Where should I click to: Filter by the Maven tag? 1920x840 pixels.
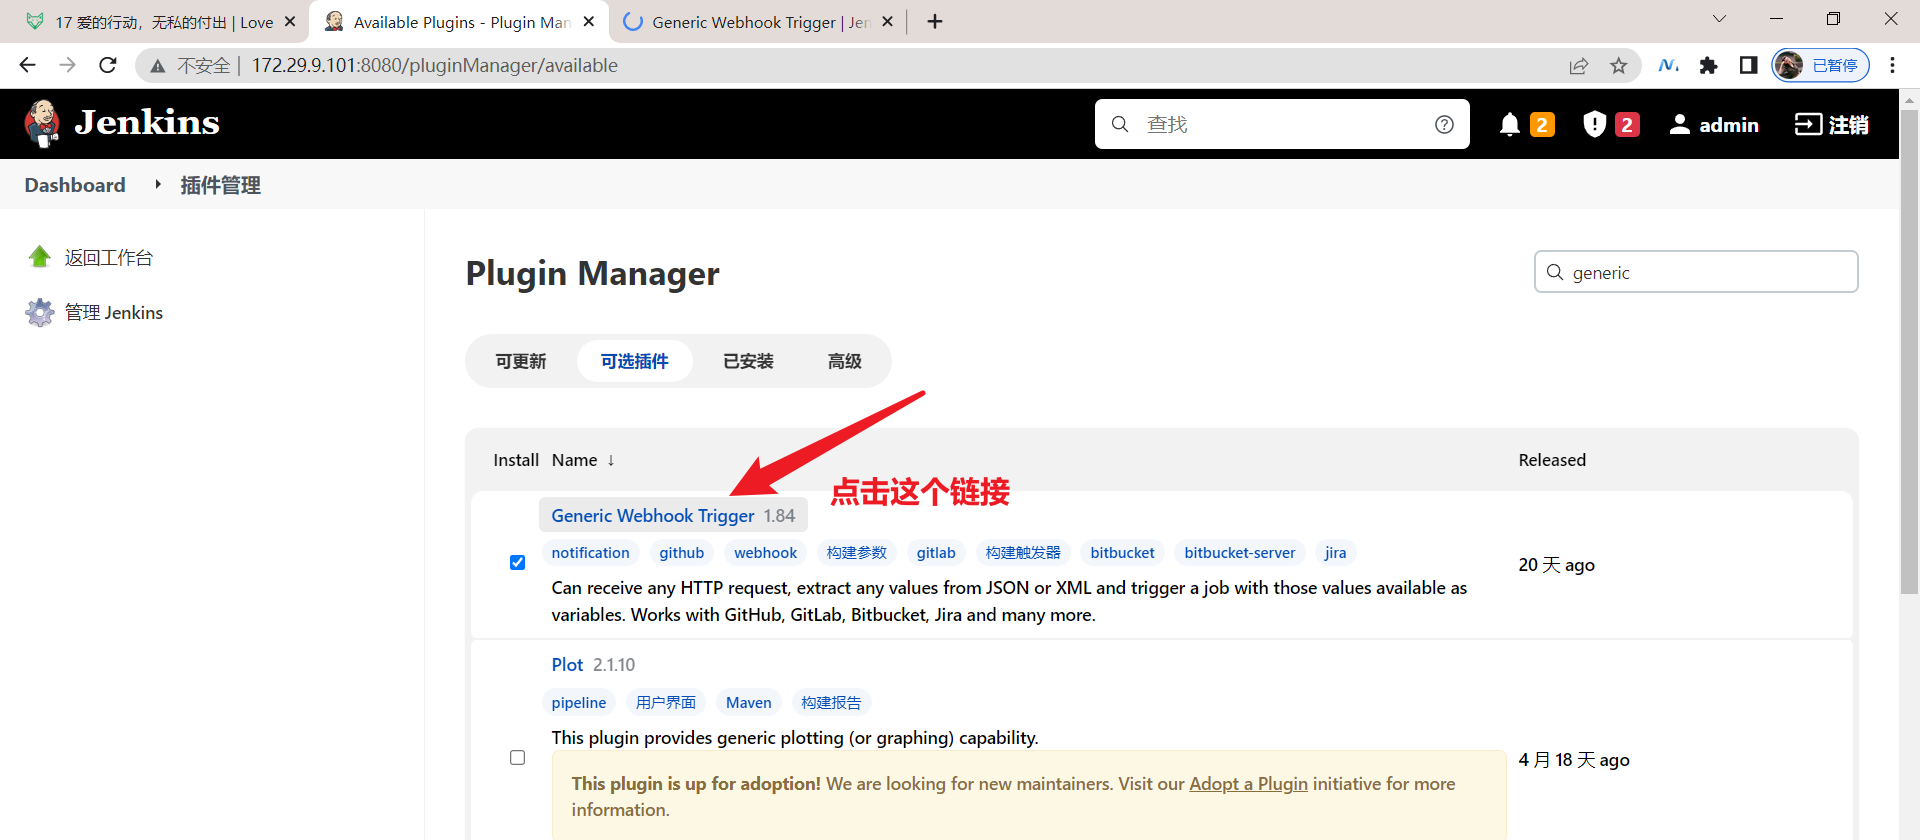coord(748,702)
